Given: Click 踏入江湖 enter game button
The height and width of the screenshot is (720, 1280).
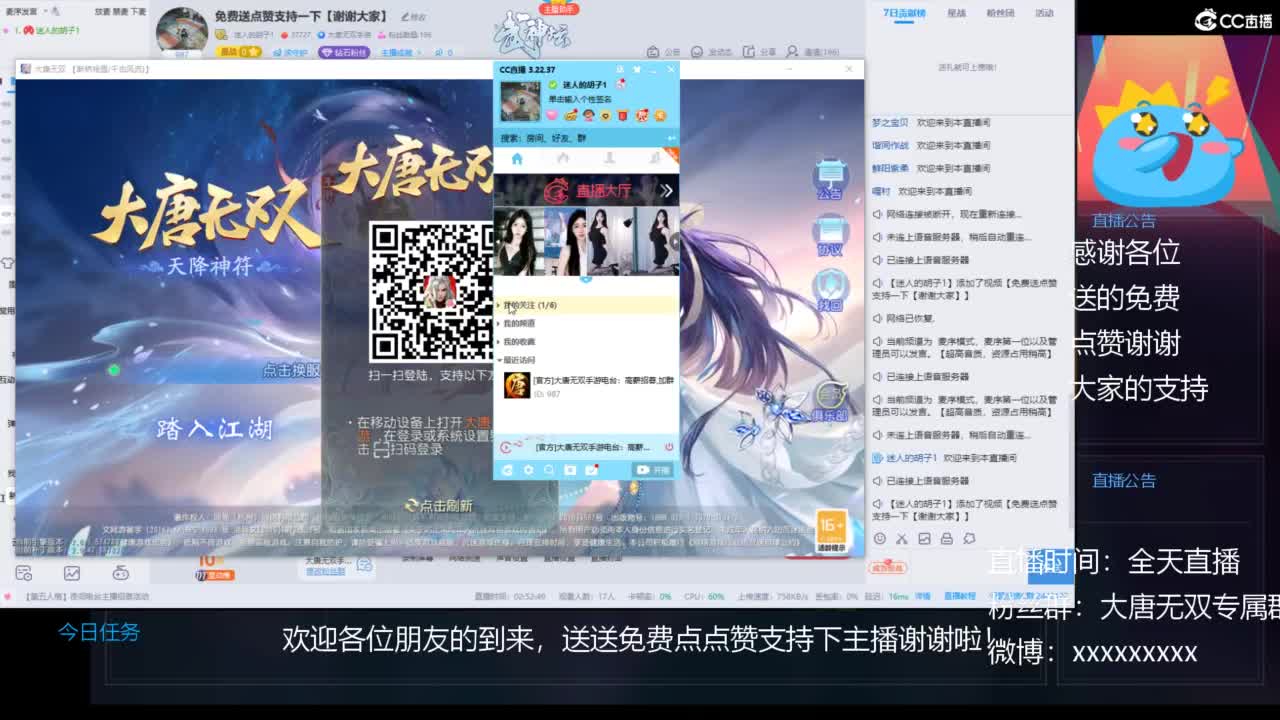Looking at the screenshot, I should [214, 429].
